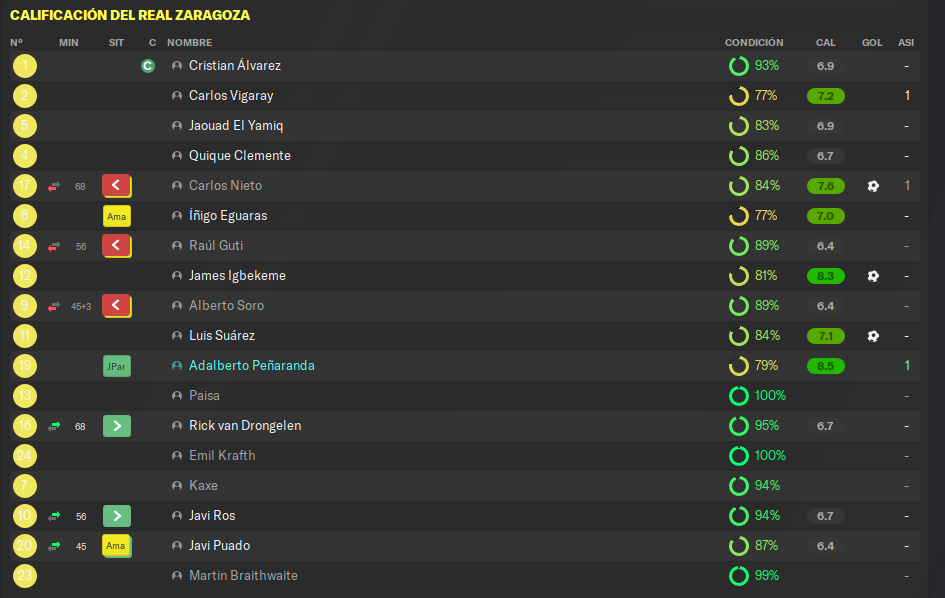Open Adalberto Peñaranda's player profile link
This screenshot has height=598, width=945.
click(252, 365)
